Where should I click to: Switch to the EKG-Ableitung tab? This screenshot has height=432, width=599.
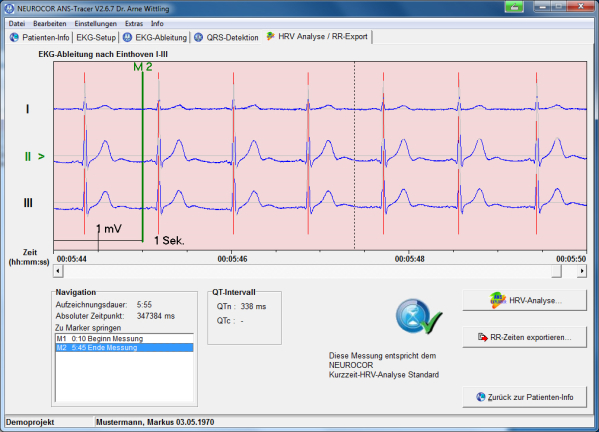click(x=155, y=37)
